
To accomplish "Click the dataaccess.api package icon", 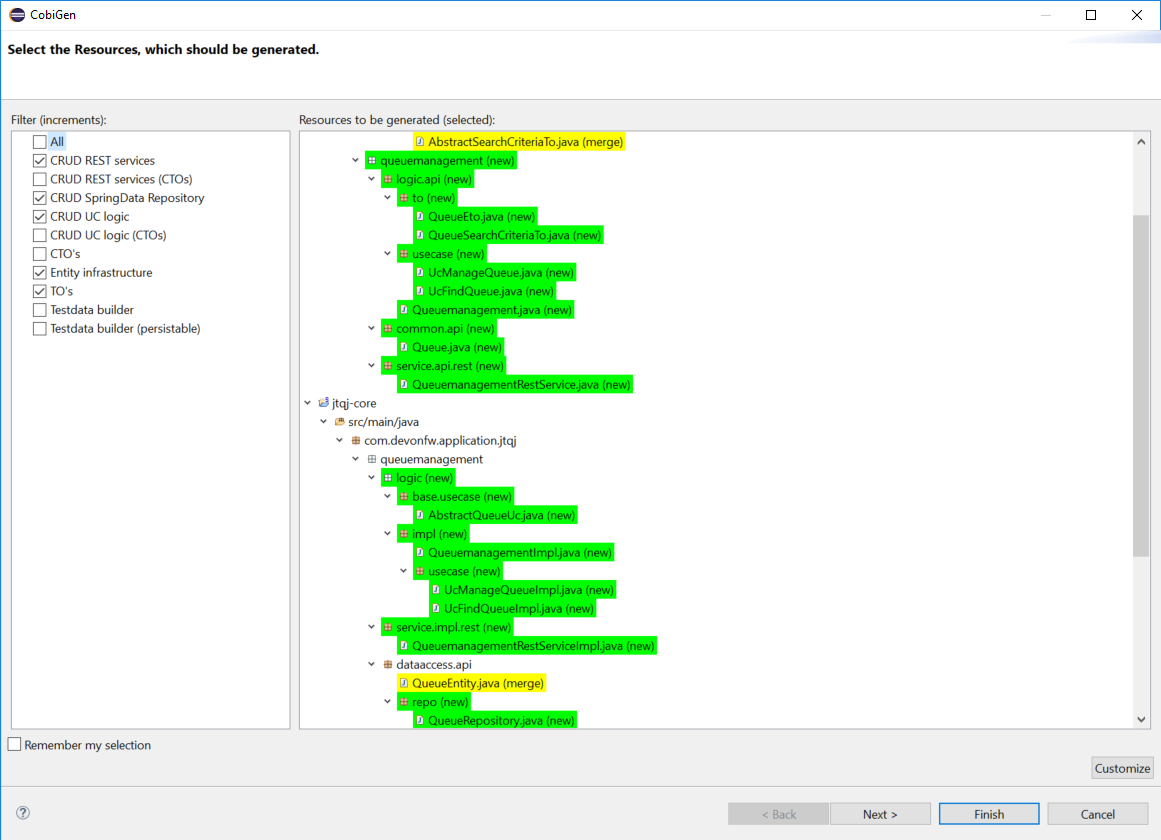I will pyautogui.click(x=388, y=665).
